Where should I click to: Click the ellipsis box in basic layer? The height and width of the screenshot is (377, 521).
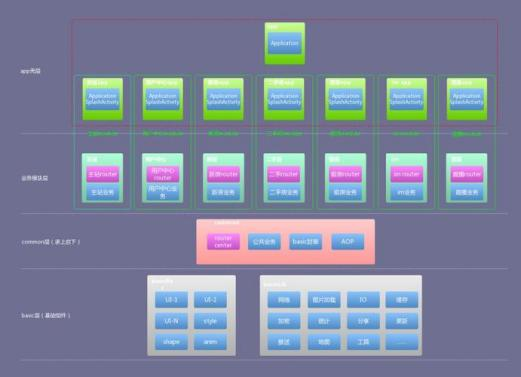(x=402, y=342)
